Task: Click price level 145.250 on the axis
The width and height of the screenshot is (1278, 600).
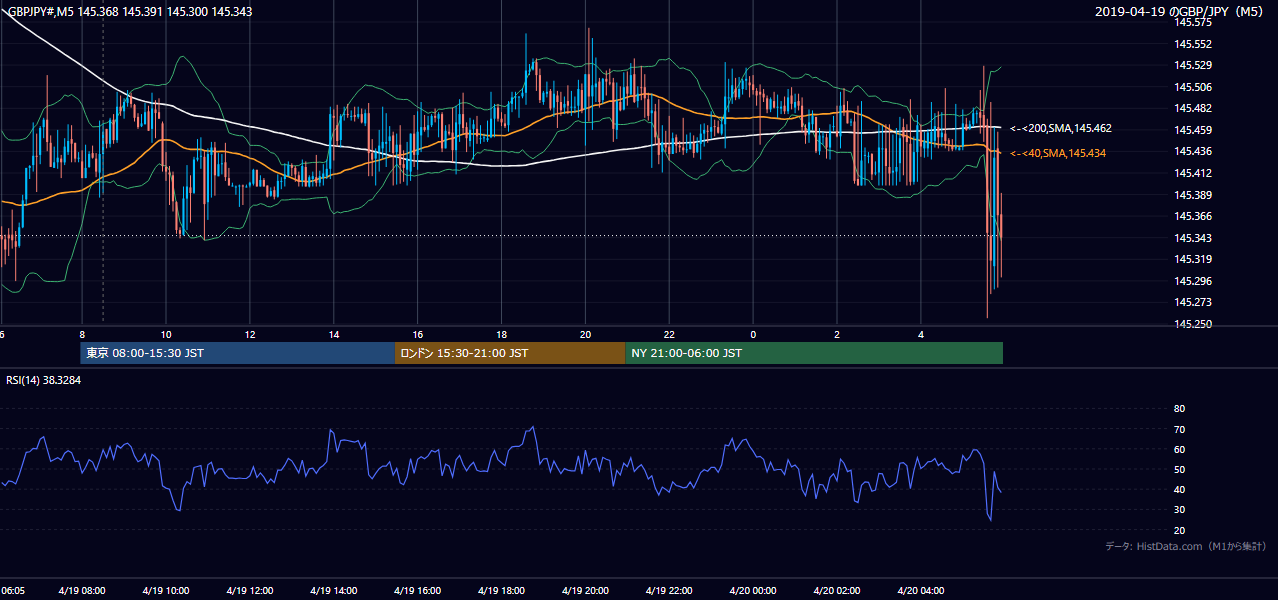Action: [1192, 324]
